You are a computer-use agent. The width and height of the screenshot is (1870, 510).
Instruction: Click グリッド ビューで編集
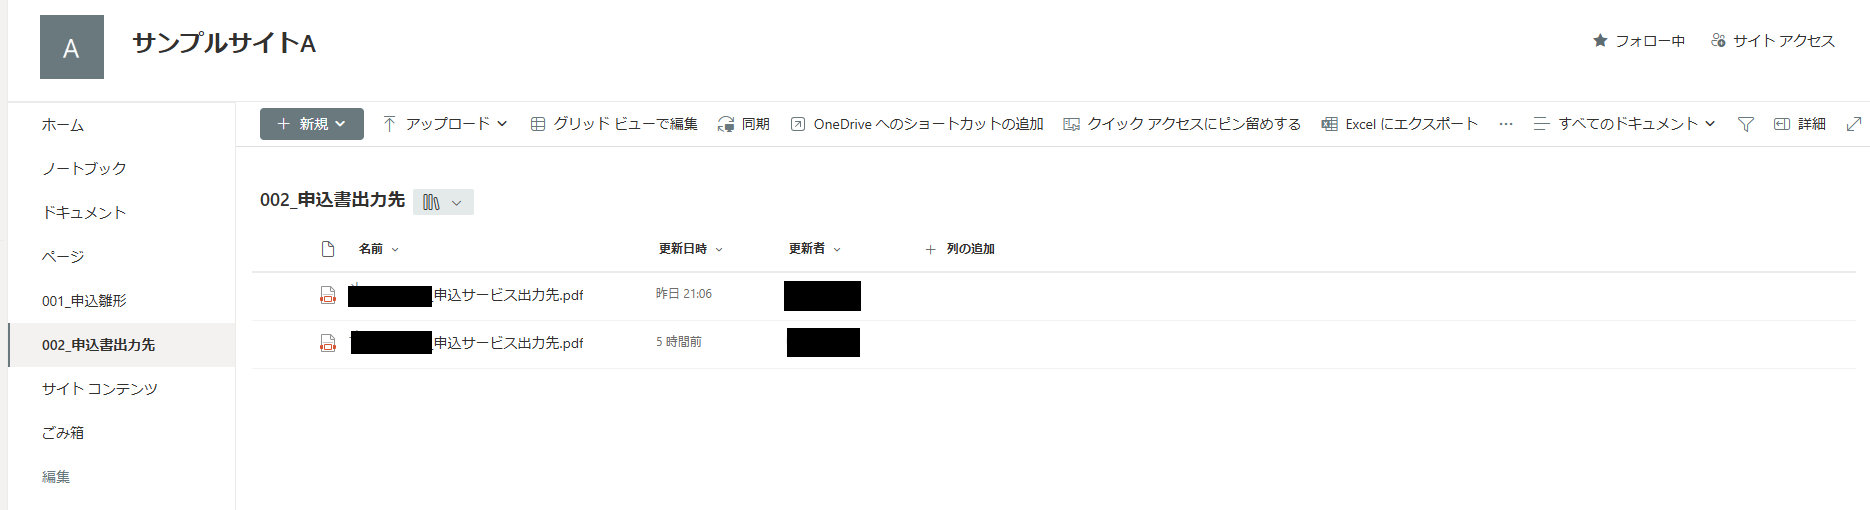tap(614, 124)
